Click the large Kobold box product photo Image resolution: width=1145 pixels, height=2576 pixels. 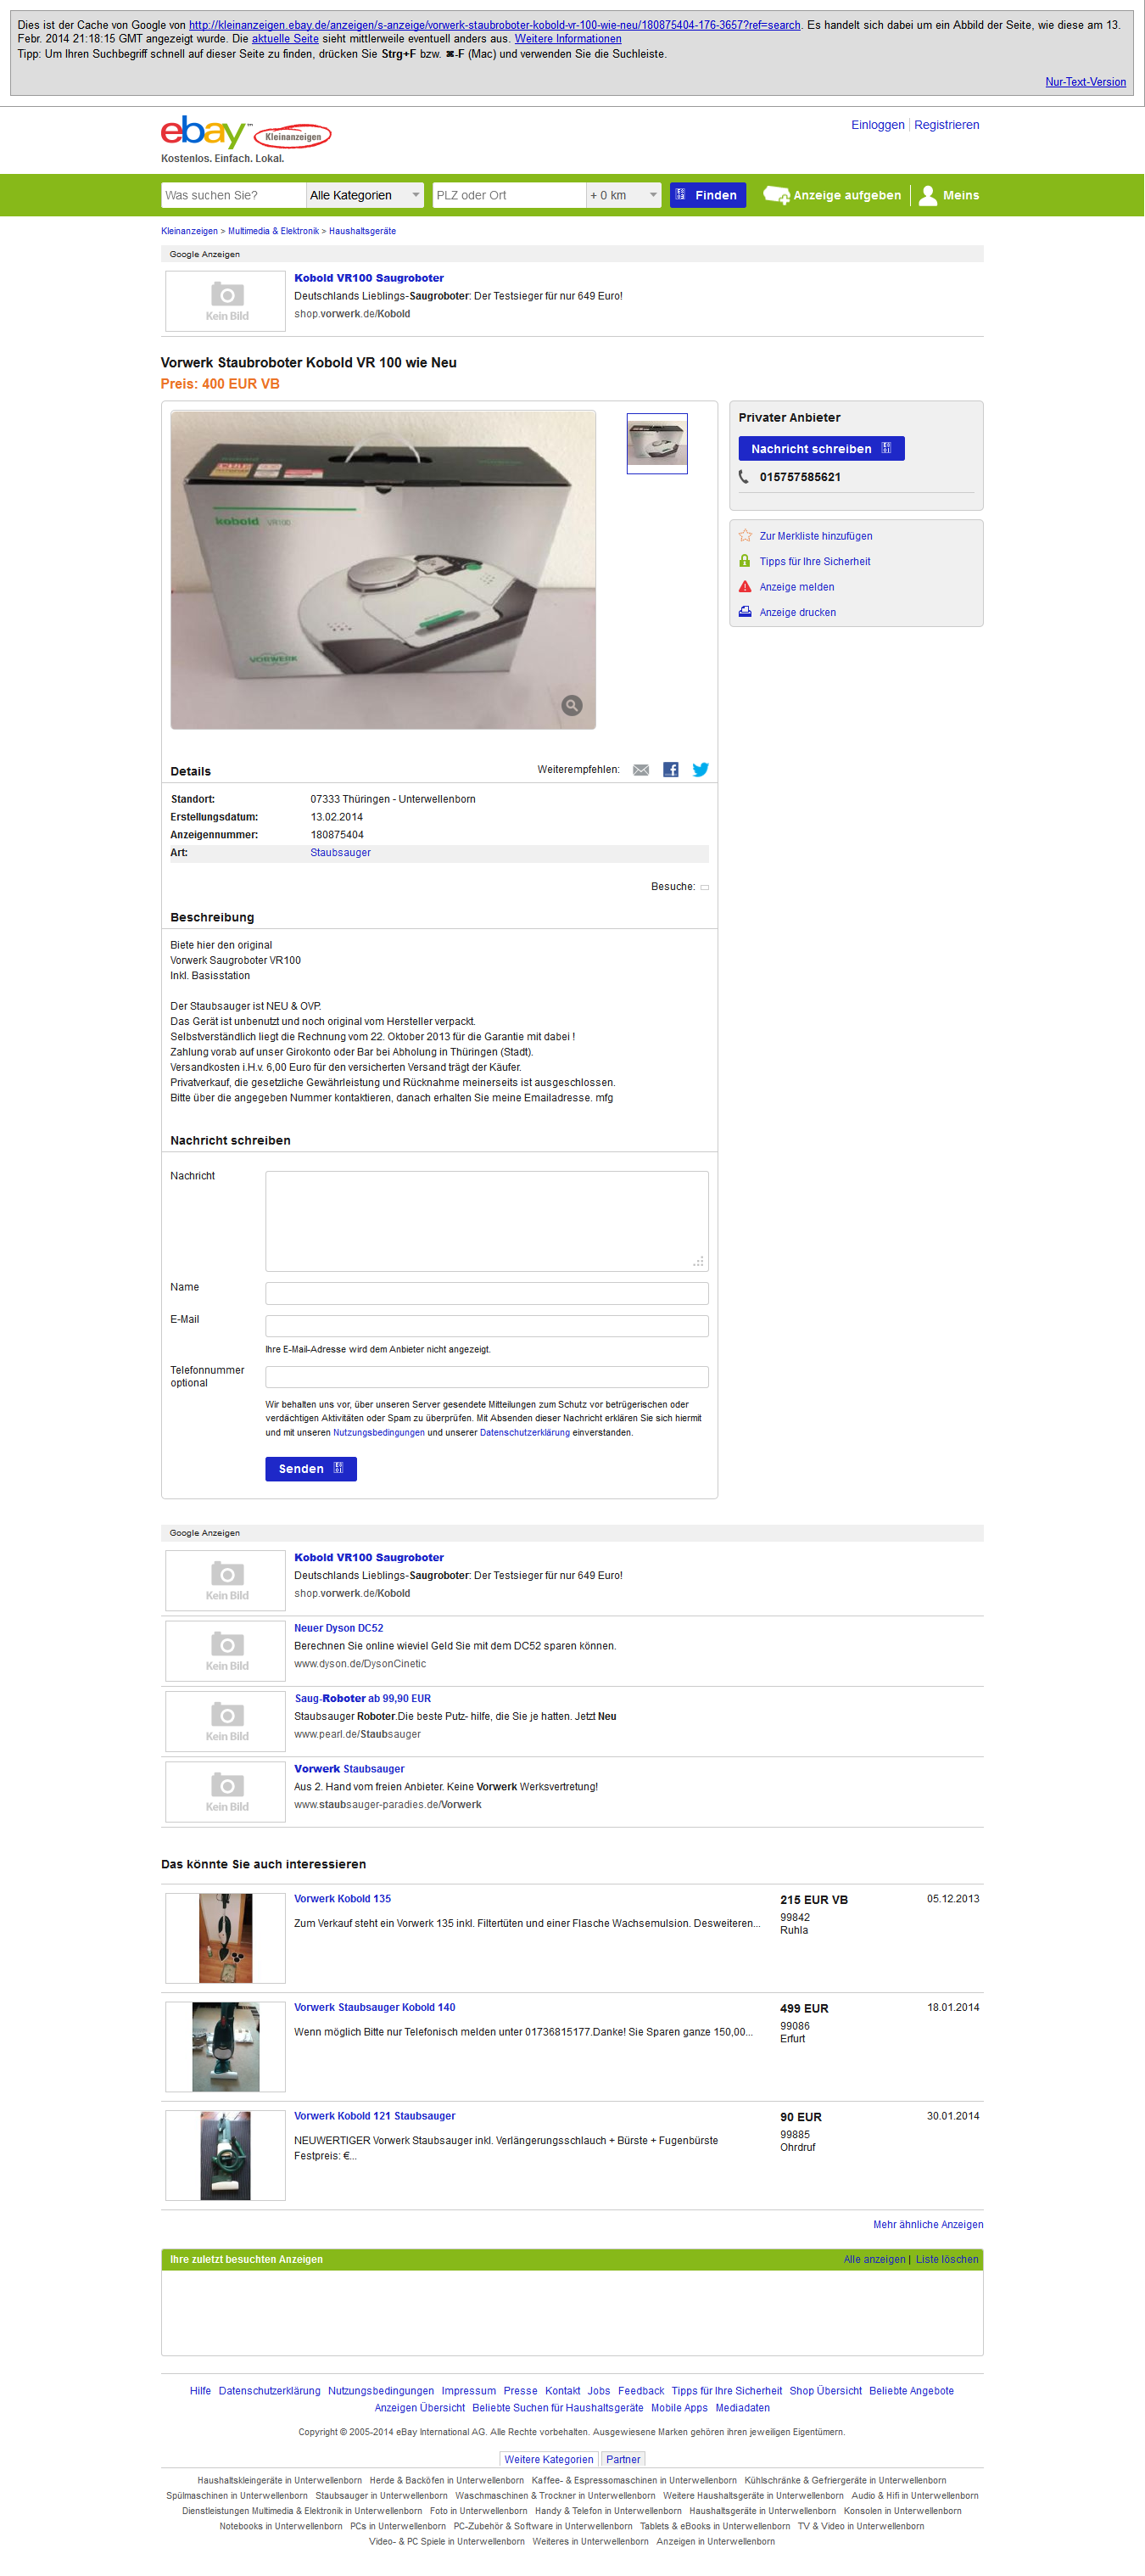point(383,570)
